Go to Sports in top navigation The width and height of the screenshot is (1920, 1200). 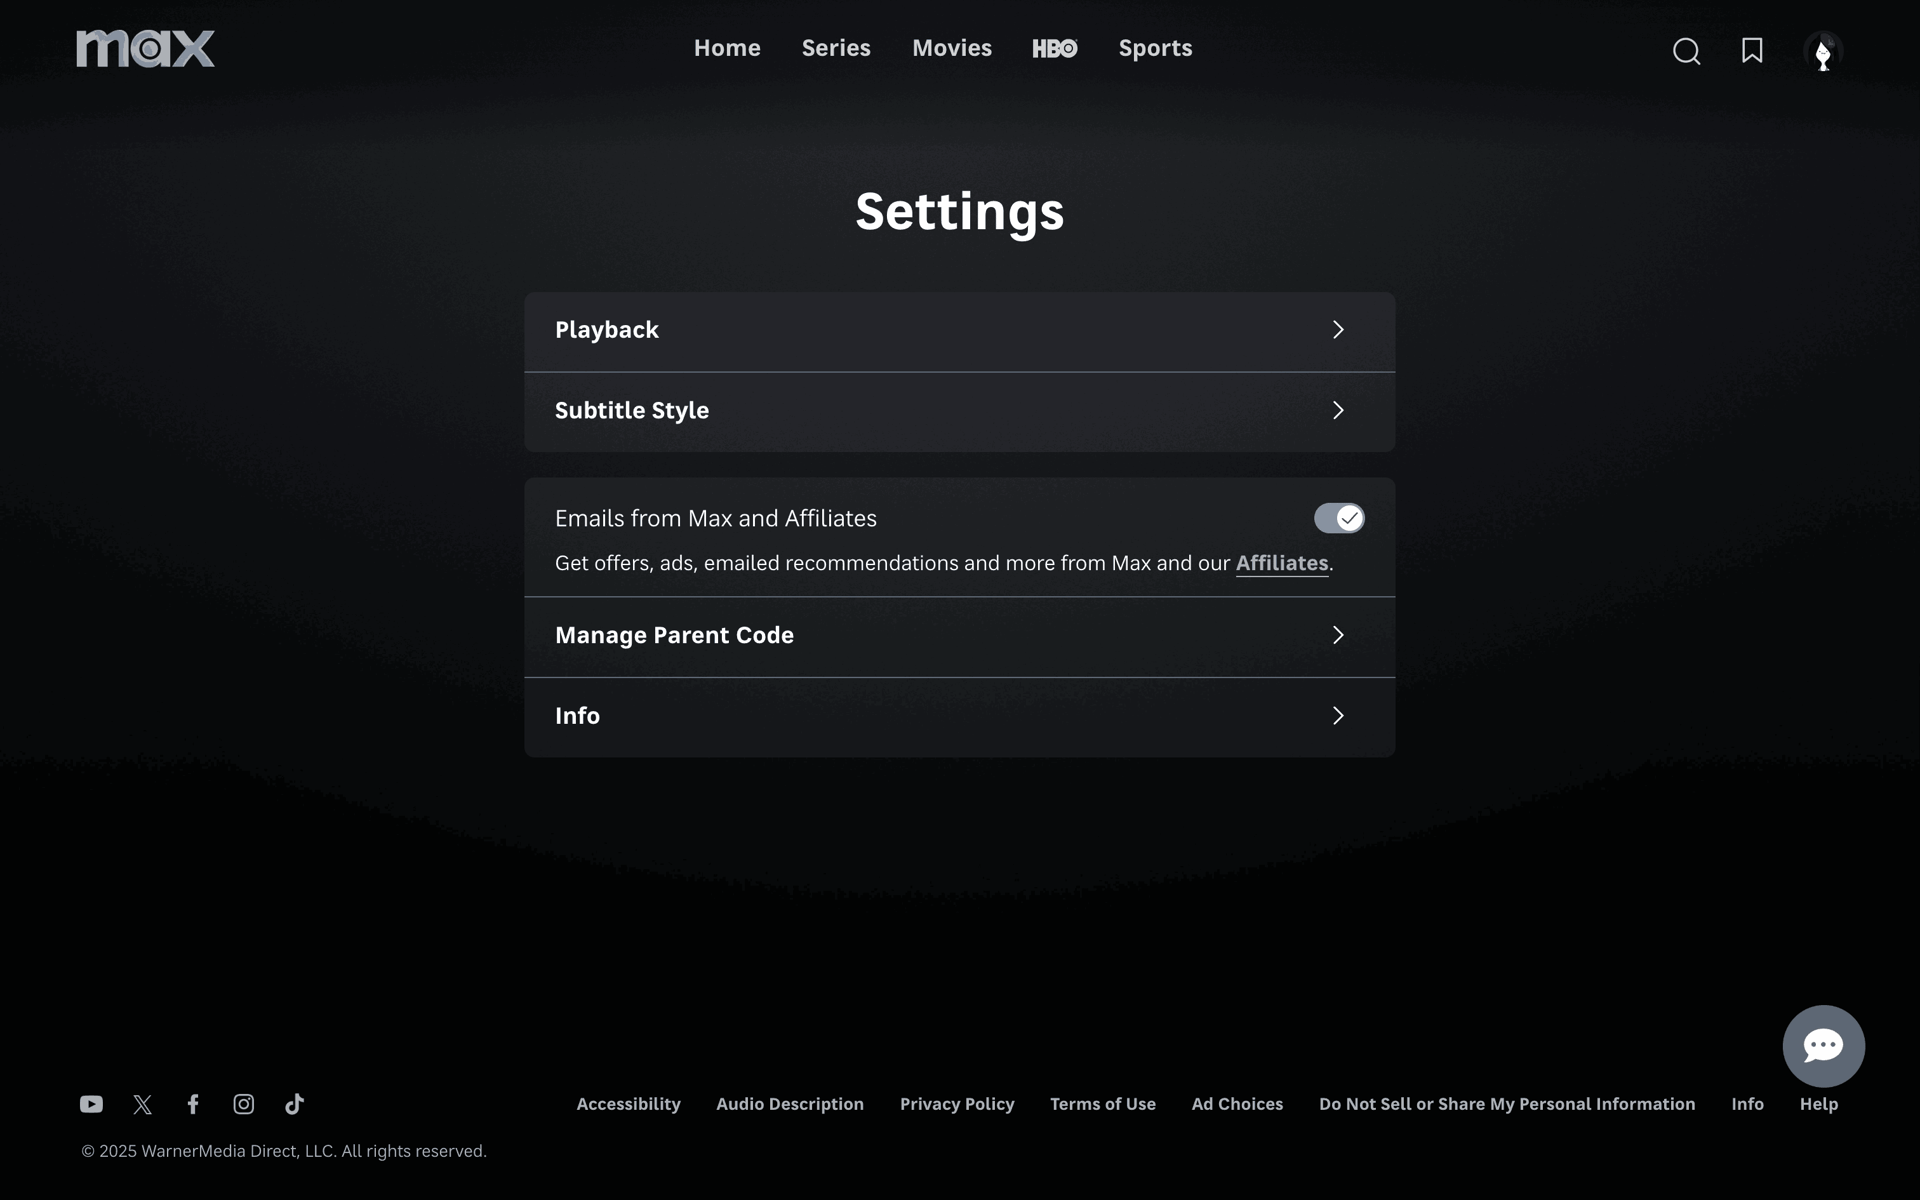[1155, 48]
